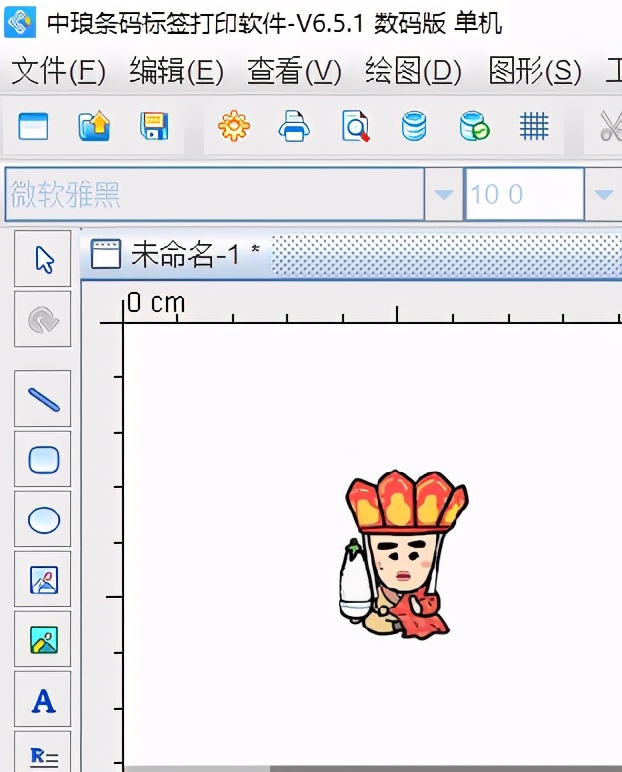The width and height of the screenshot is (622, 772).
Task: Open database settings with the database icon
Action: 414,126
